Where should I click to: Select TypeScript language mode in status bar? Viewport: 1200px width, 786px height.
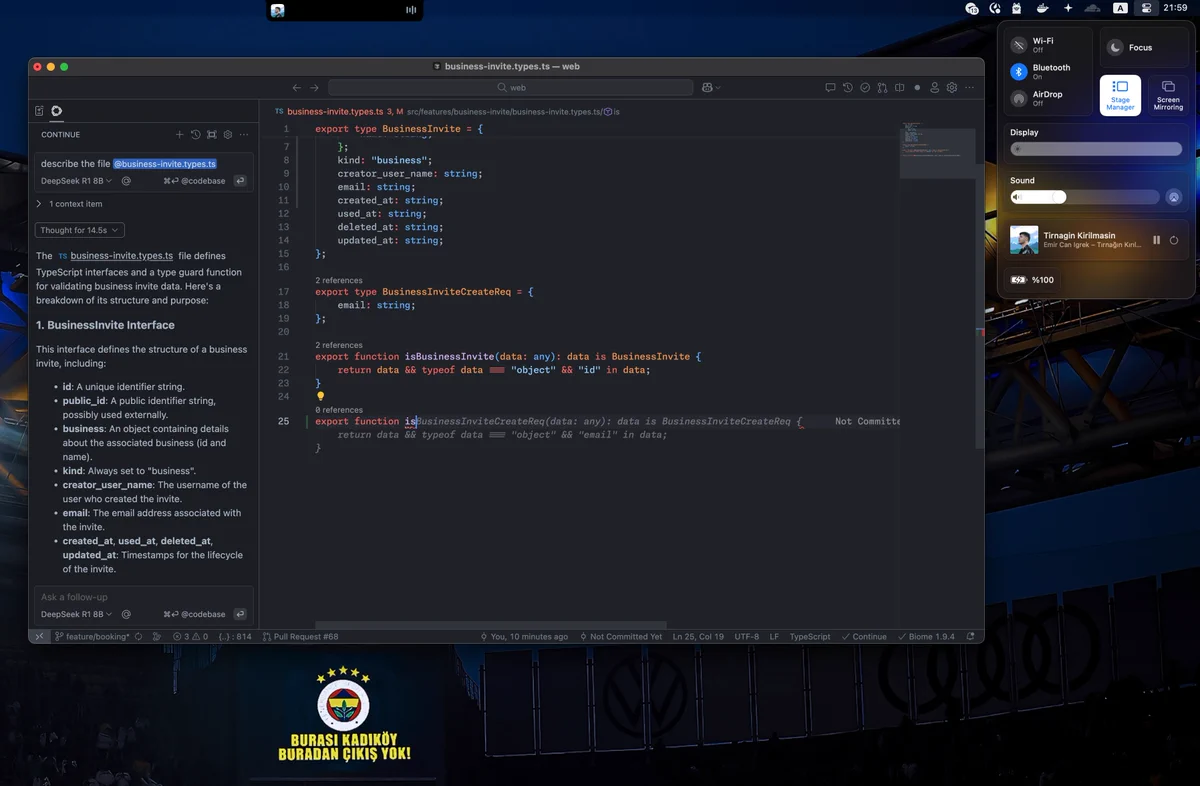(x=810, y=636)
